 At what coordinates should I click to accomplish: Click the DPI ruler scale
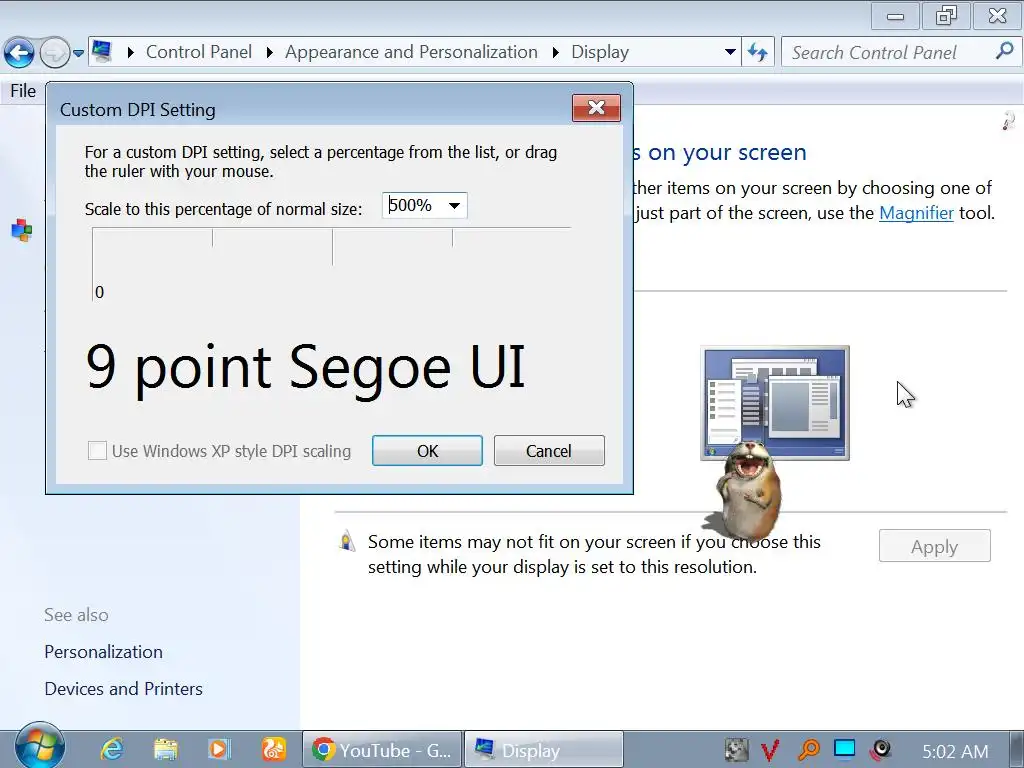(x=332, y=264)
